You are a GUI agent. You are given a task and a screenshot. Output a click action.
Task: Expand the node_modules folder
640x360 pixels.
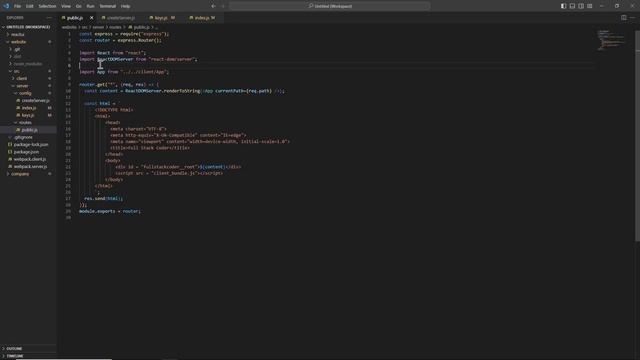(29, 64)
